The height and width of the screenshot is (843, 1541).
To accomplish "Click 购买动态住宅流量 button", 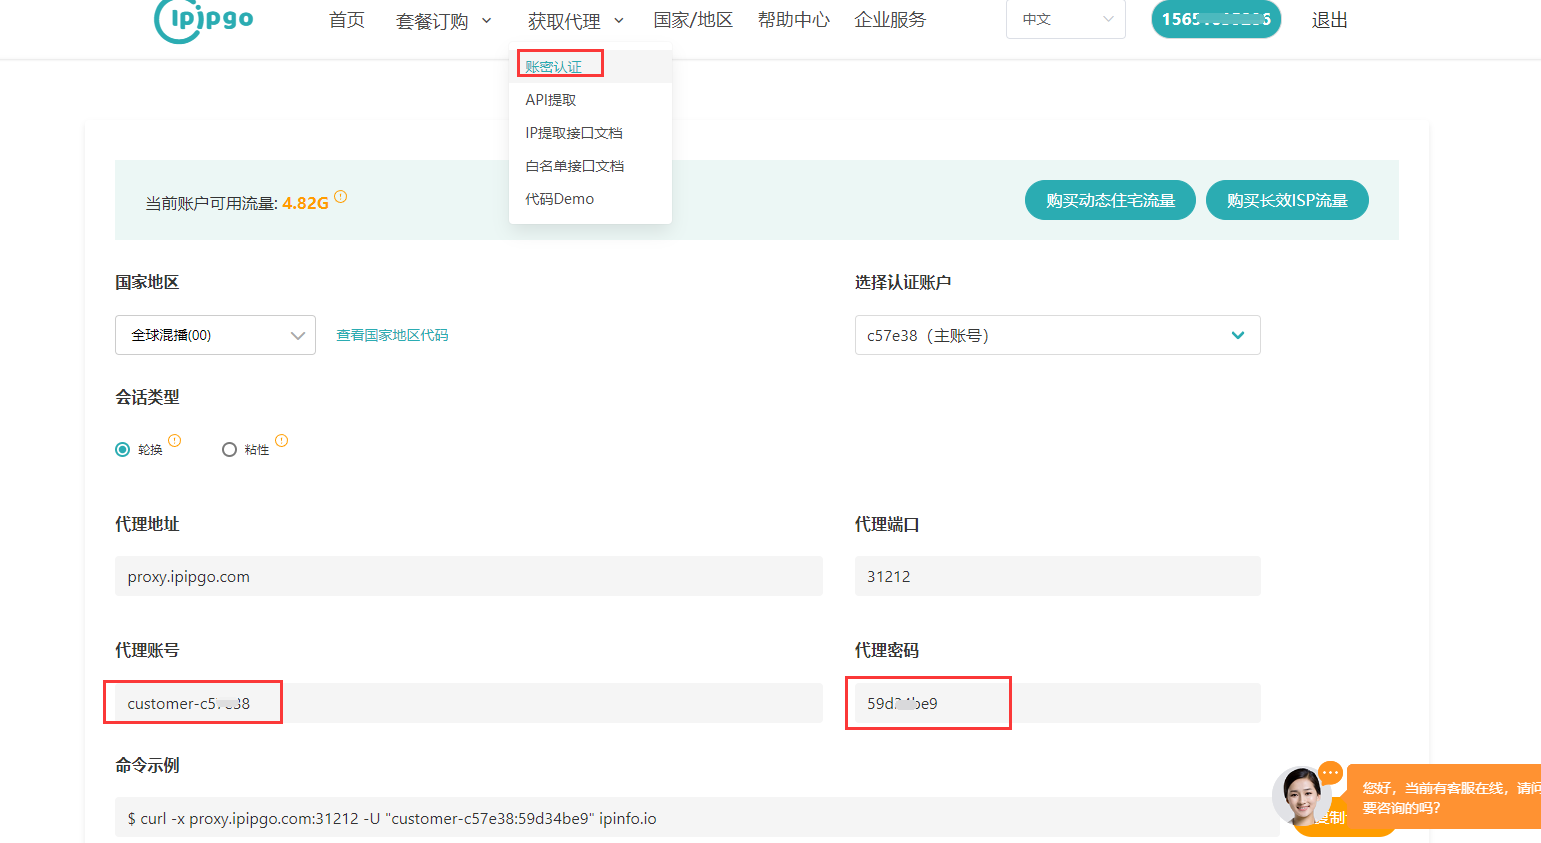I will click(1110, 200).
